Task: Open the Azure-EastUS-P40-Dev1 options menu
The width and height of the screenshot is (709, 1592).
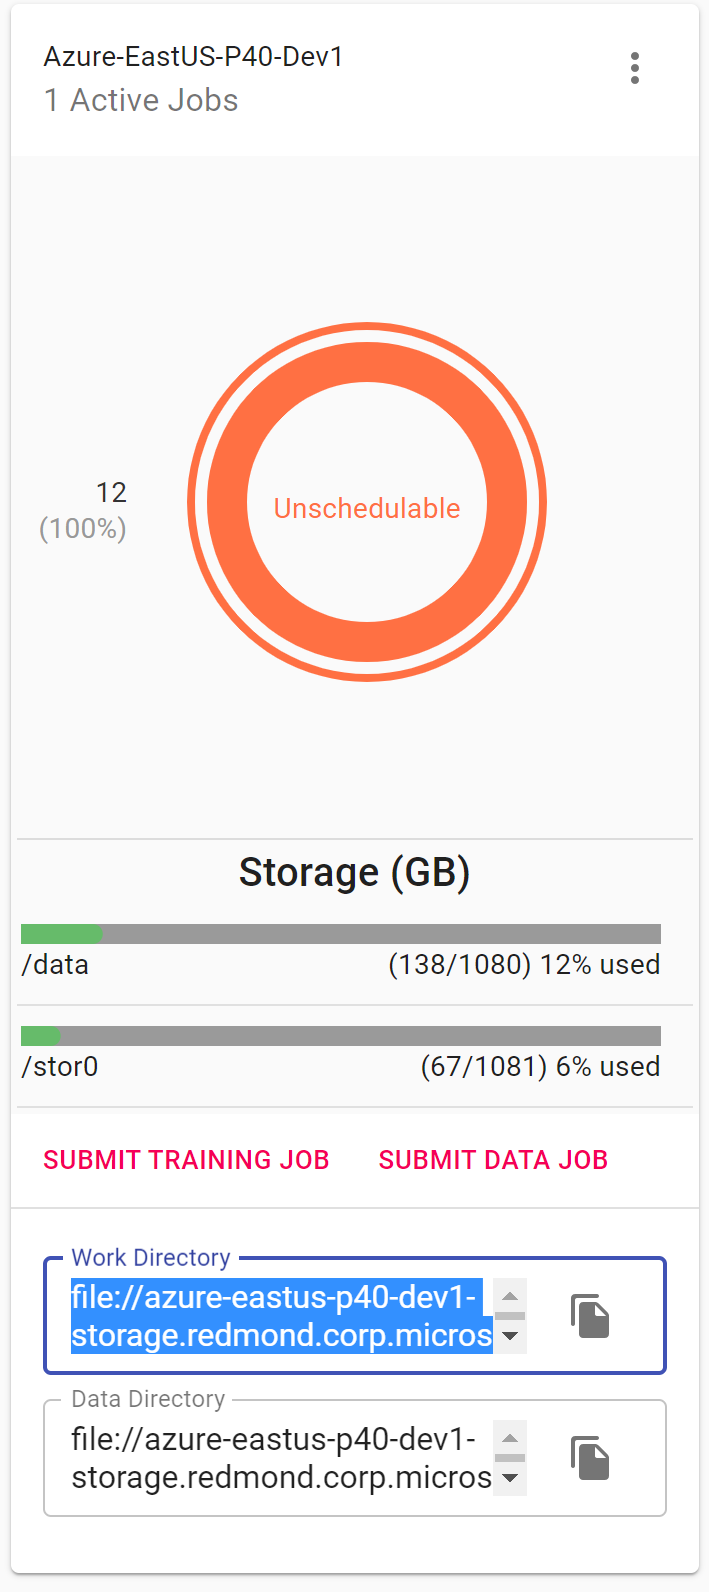Action: click(635, 68)
